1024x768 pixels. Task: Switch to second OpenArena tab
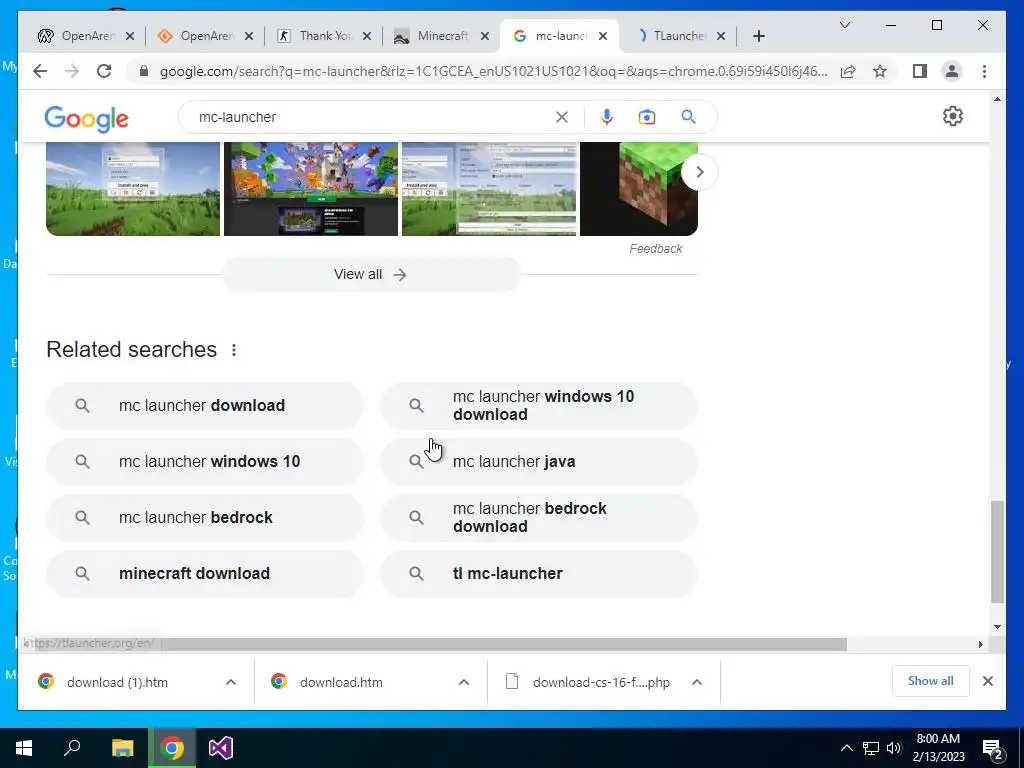click(204, 36)
